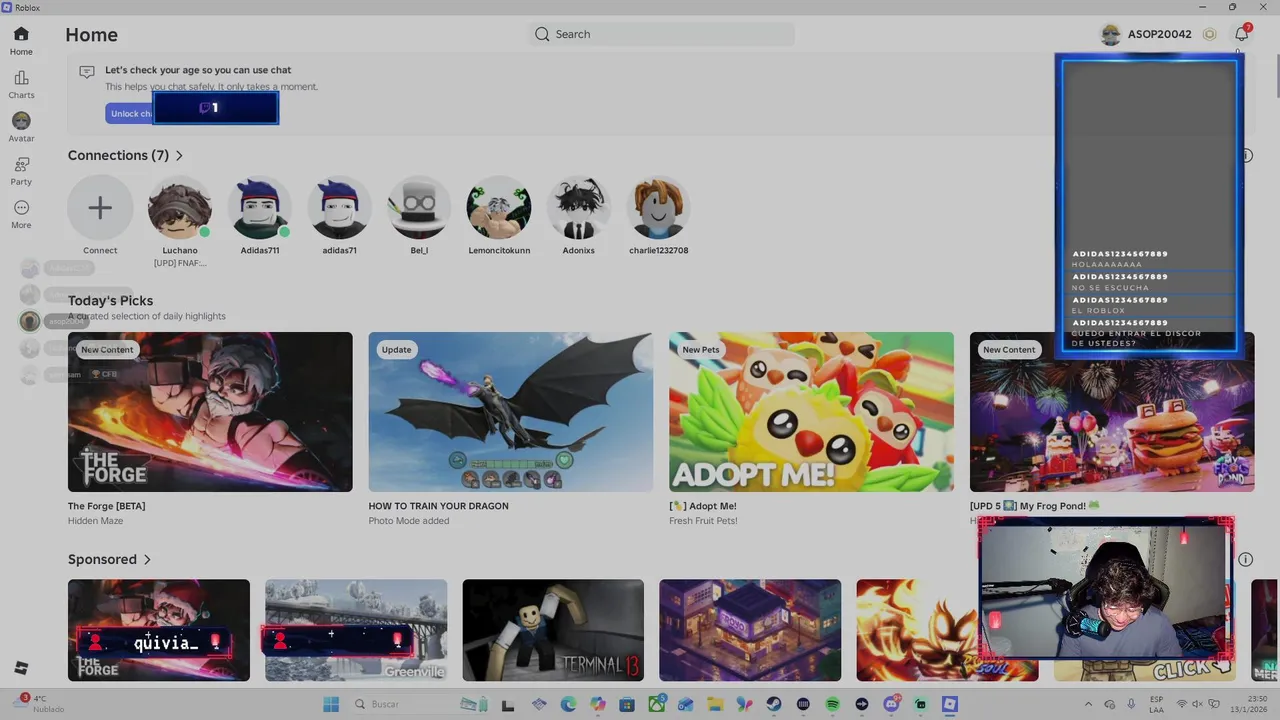Open Discord in the taskbar
The image size is (1280, 720).
point(891,704)
